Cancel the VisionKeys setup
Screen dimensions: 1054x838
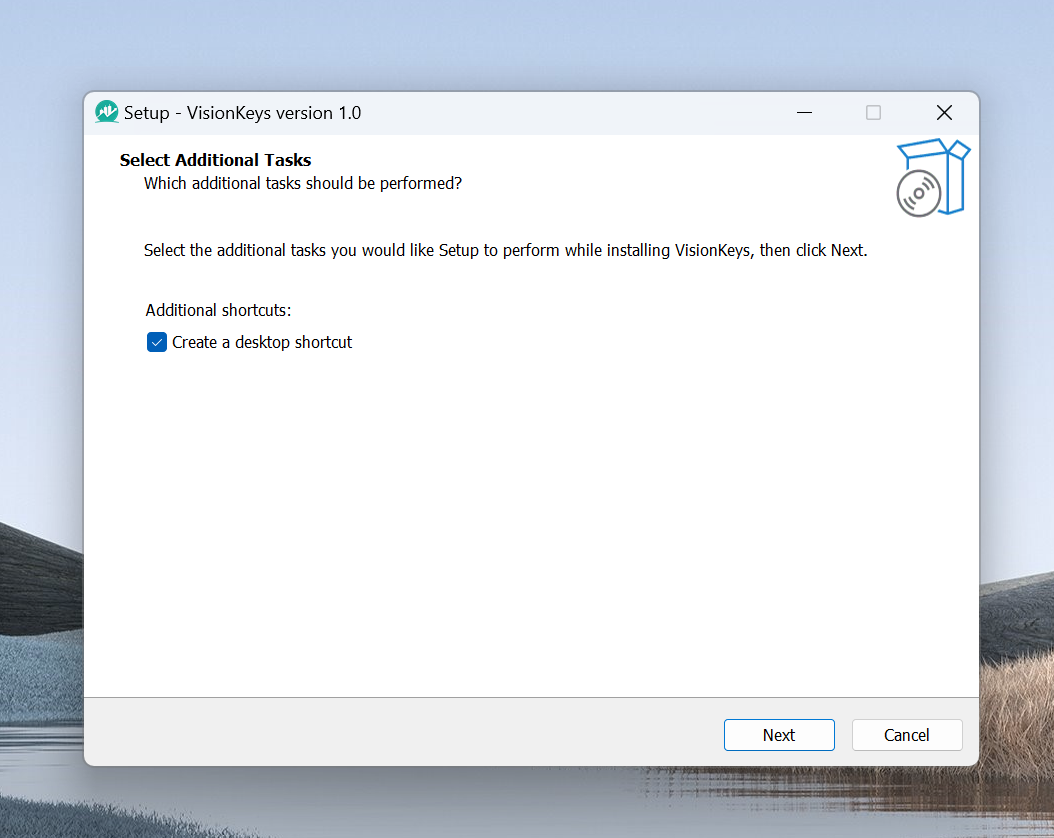[x=907, y=735]
